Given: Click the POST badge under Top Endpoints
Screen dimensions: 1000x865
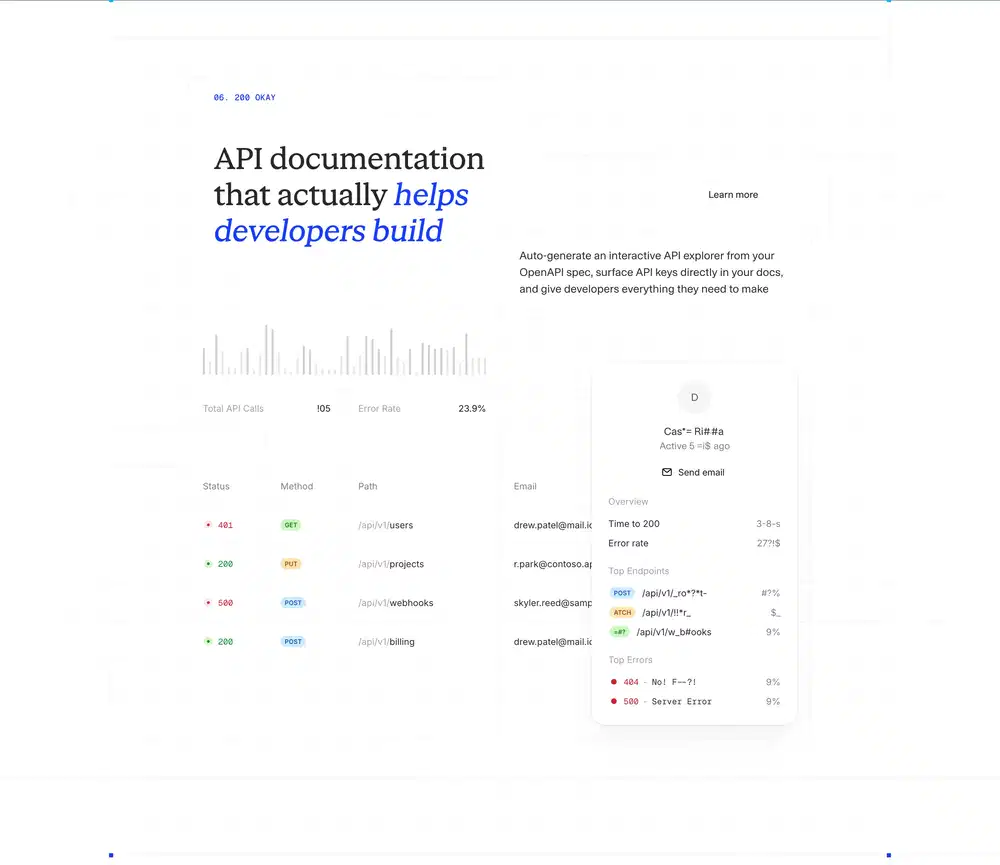Looking at the screenshot, I should click(622, 593).
